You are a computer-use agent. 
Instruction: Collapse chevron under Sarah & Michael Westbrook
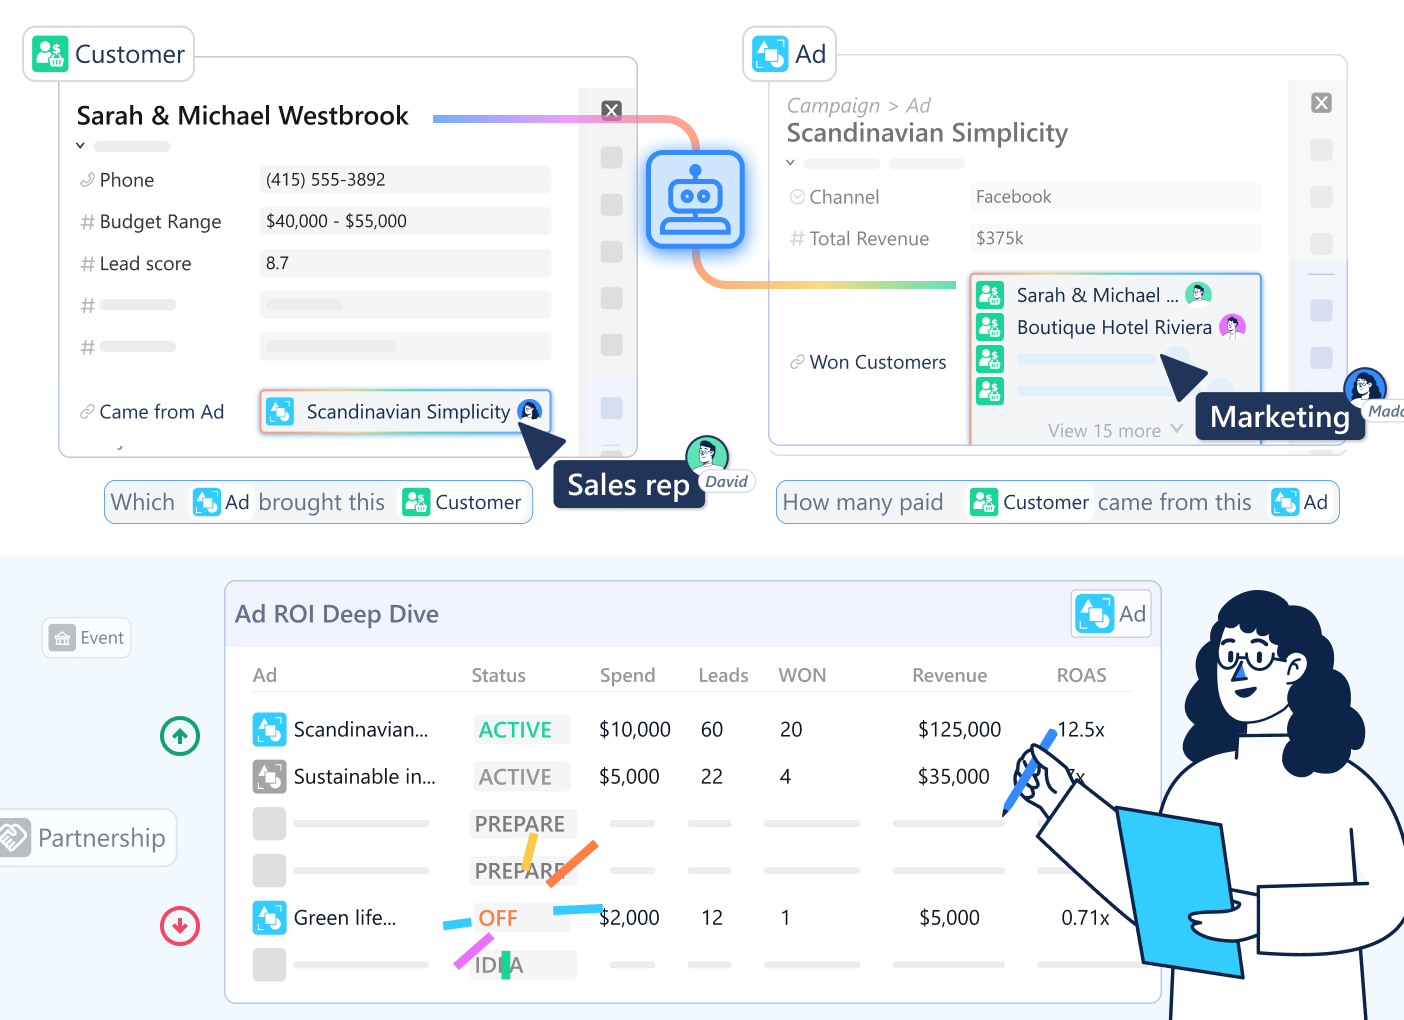click(81, 146)
